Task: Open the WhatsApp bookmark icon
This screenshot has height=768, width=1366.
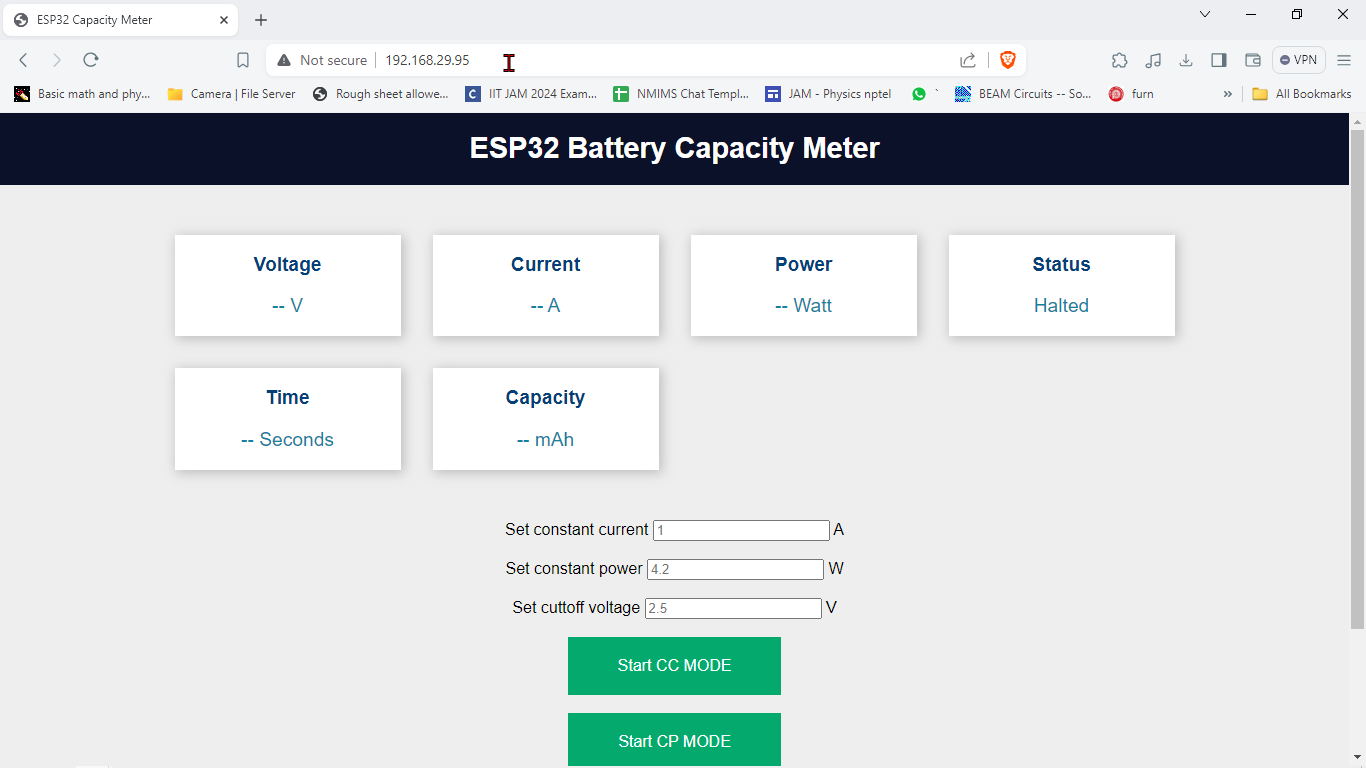Action: (x=919, y=94)
